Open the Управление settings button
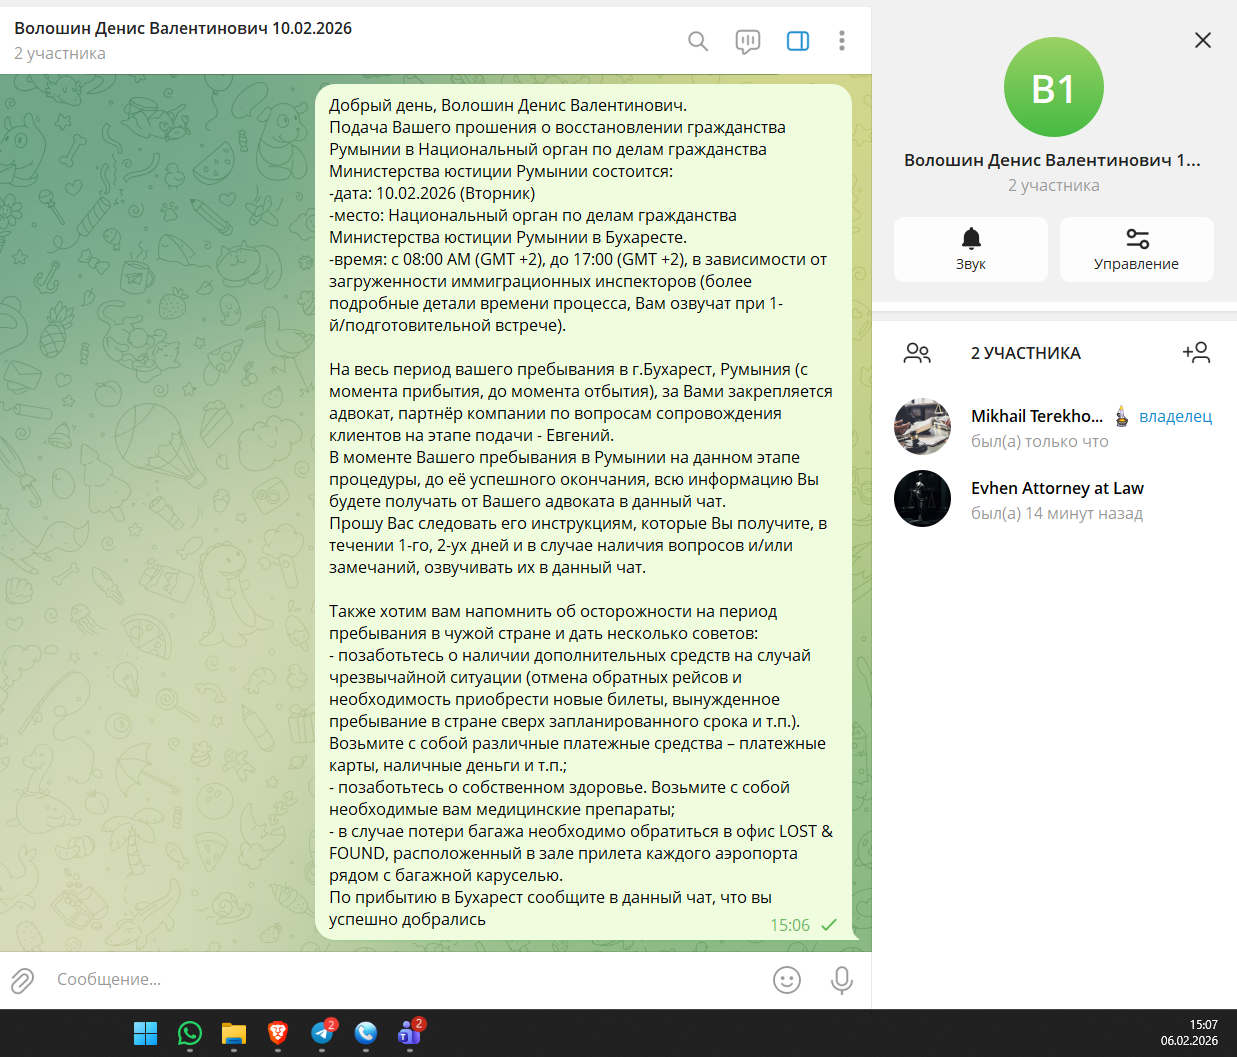 [1137, 249]
